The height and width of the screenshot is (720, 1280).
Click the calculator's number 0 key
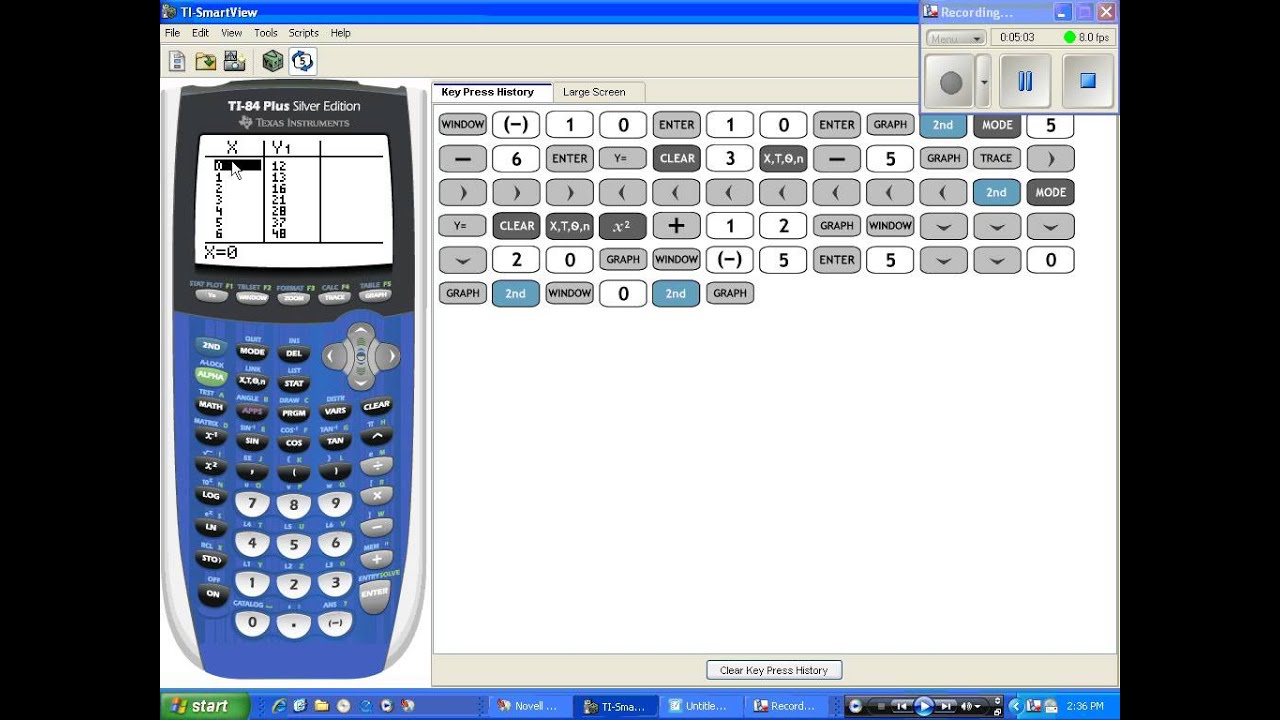[x=252, y=622]
